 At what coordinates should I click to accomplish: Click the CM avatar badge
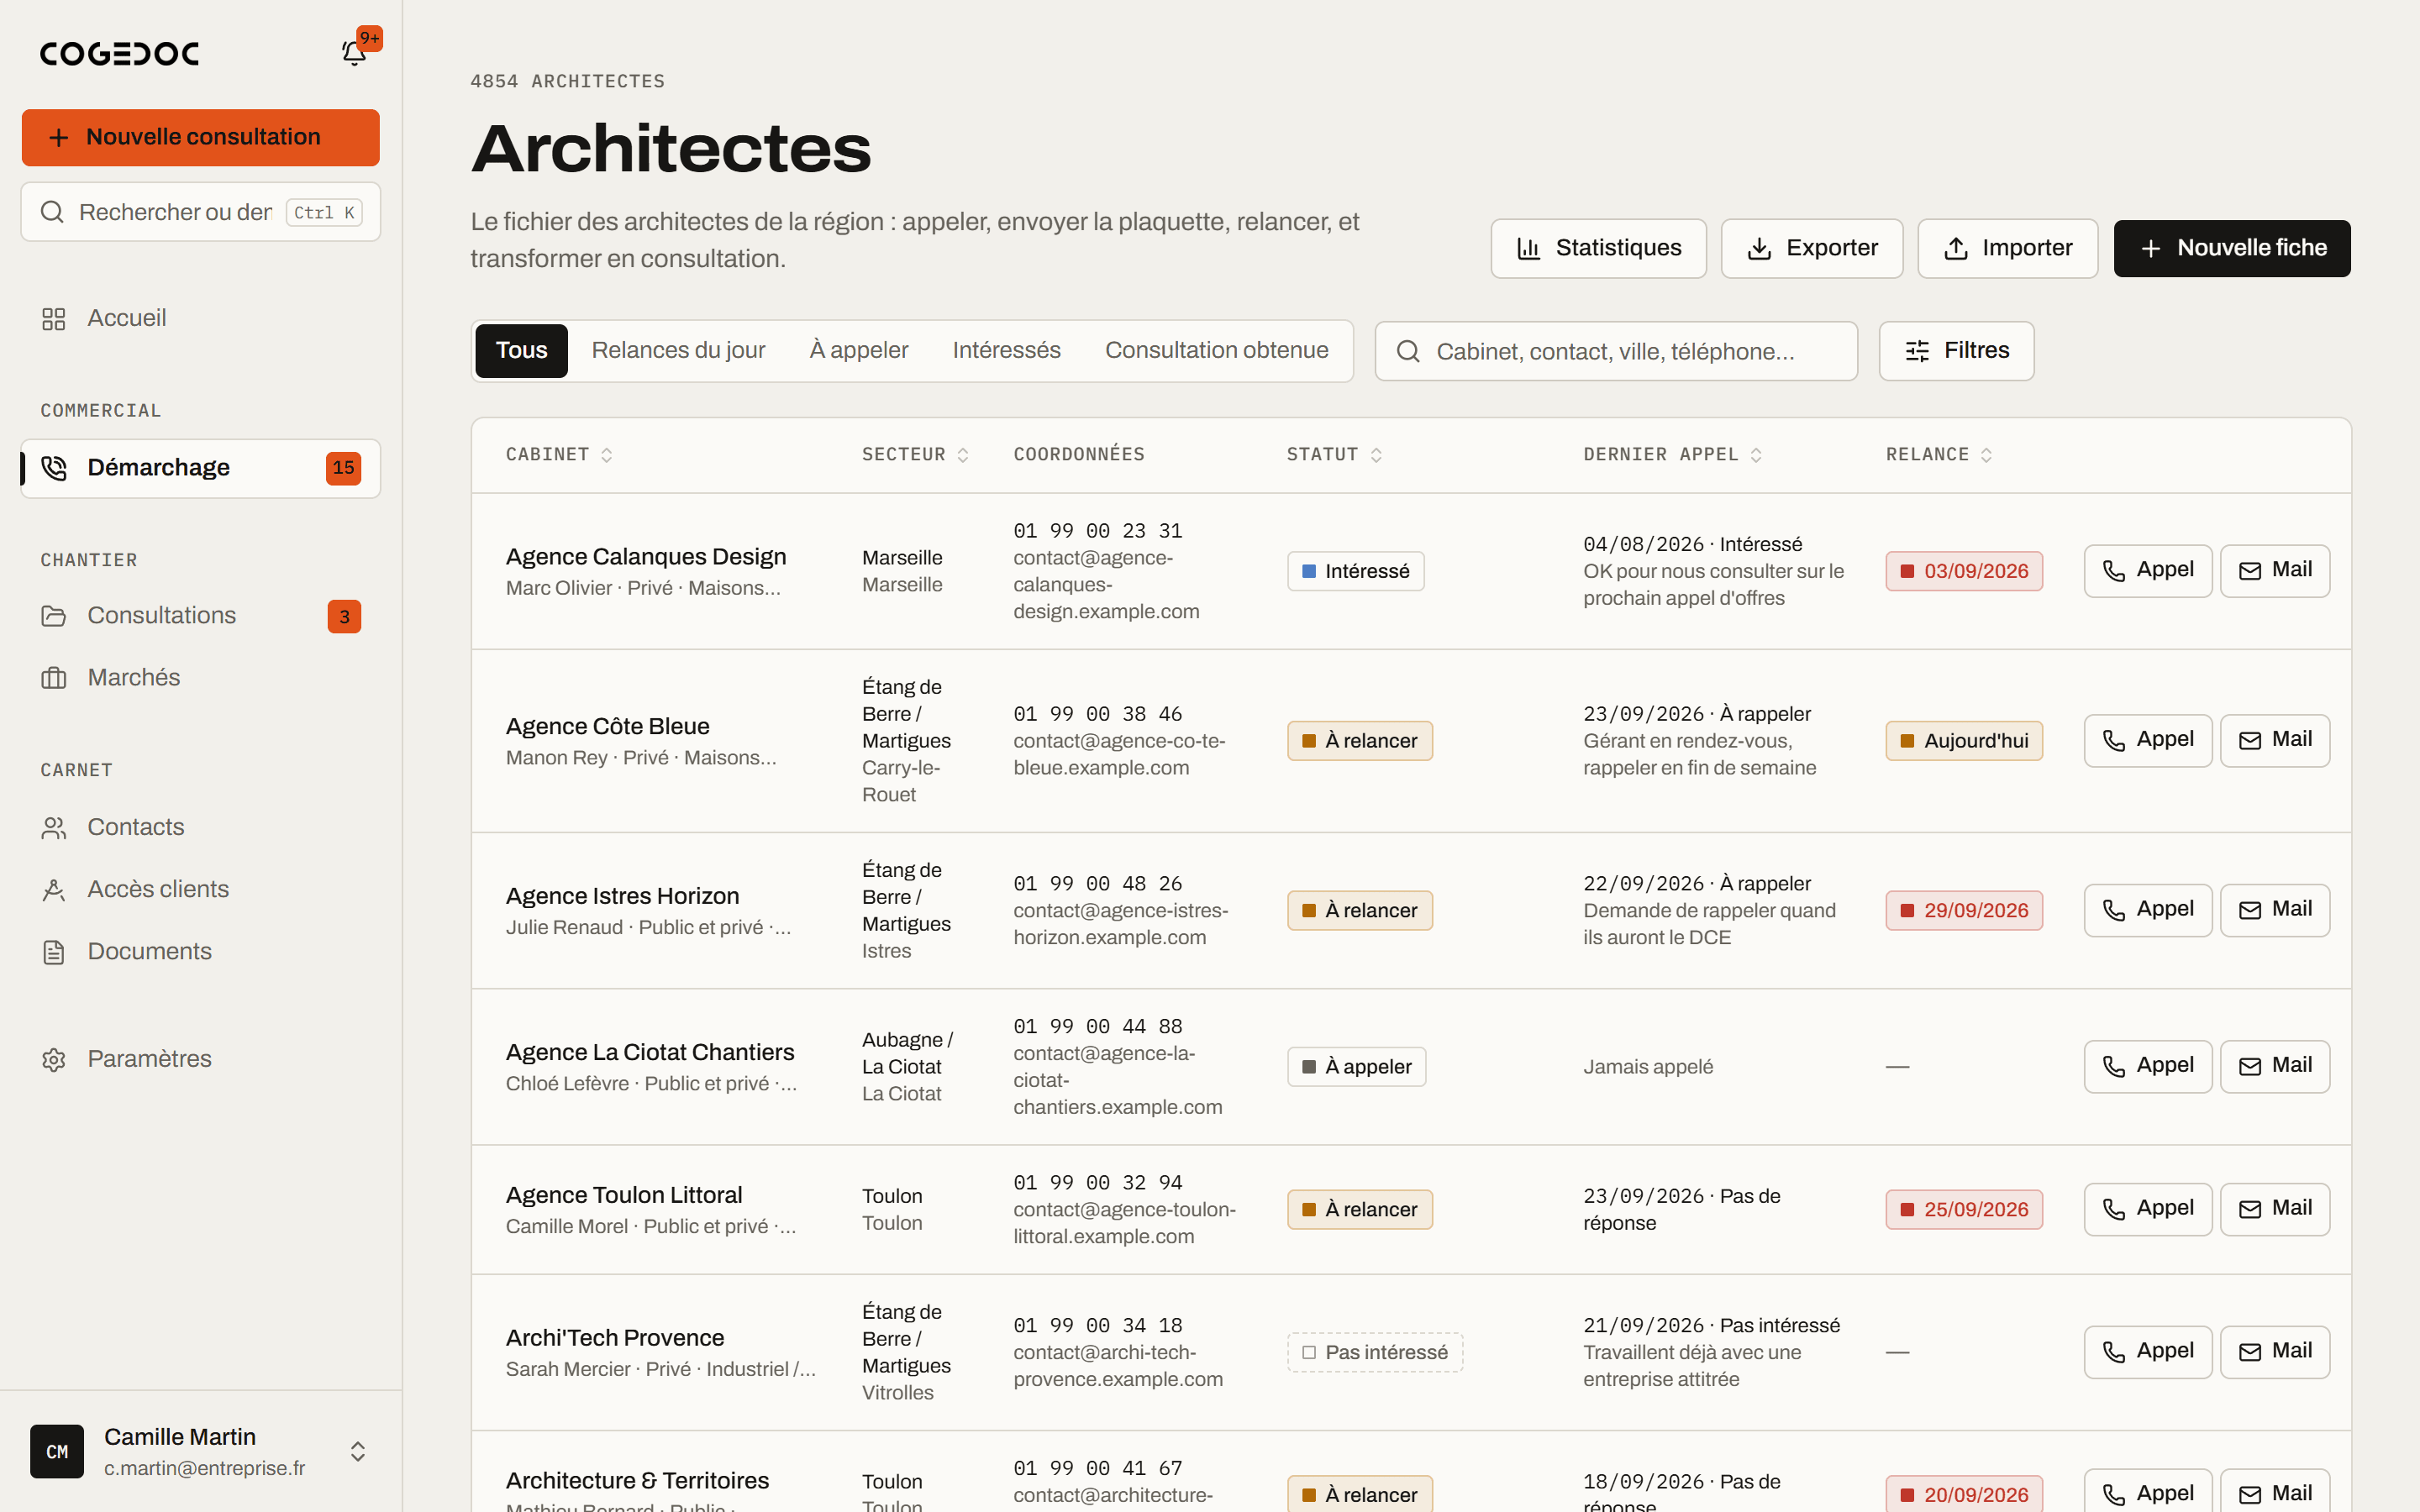click(x=57, y=1451)
